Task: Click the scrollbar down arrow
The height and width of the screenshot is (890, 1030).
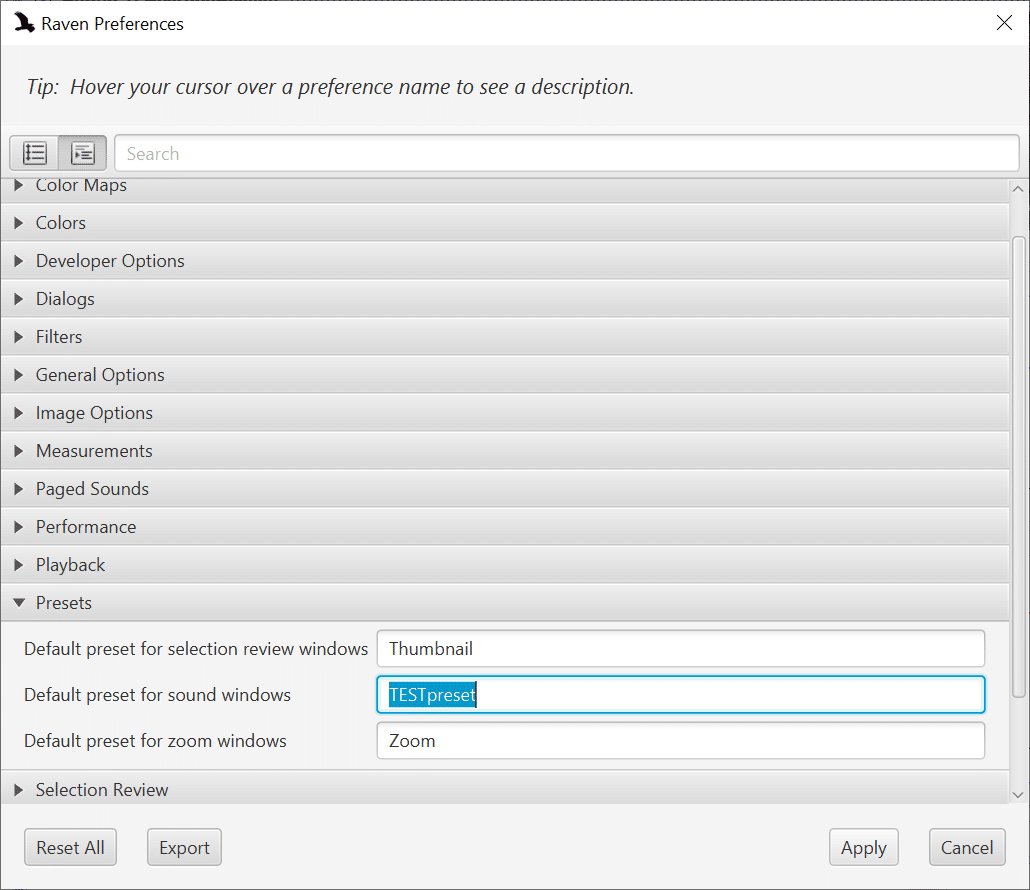Action: point(1018,794)
